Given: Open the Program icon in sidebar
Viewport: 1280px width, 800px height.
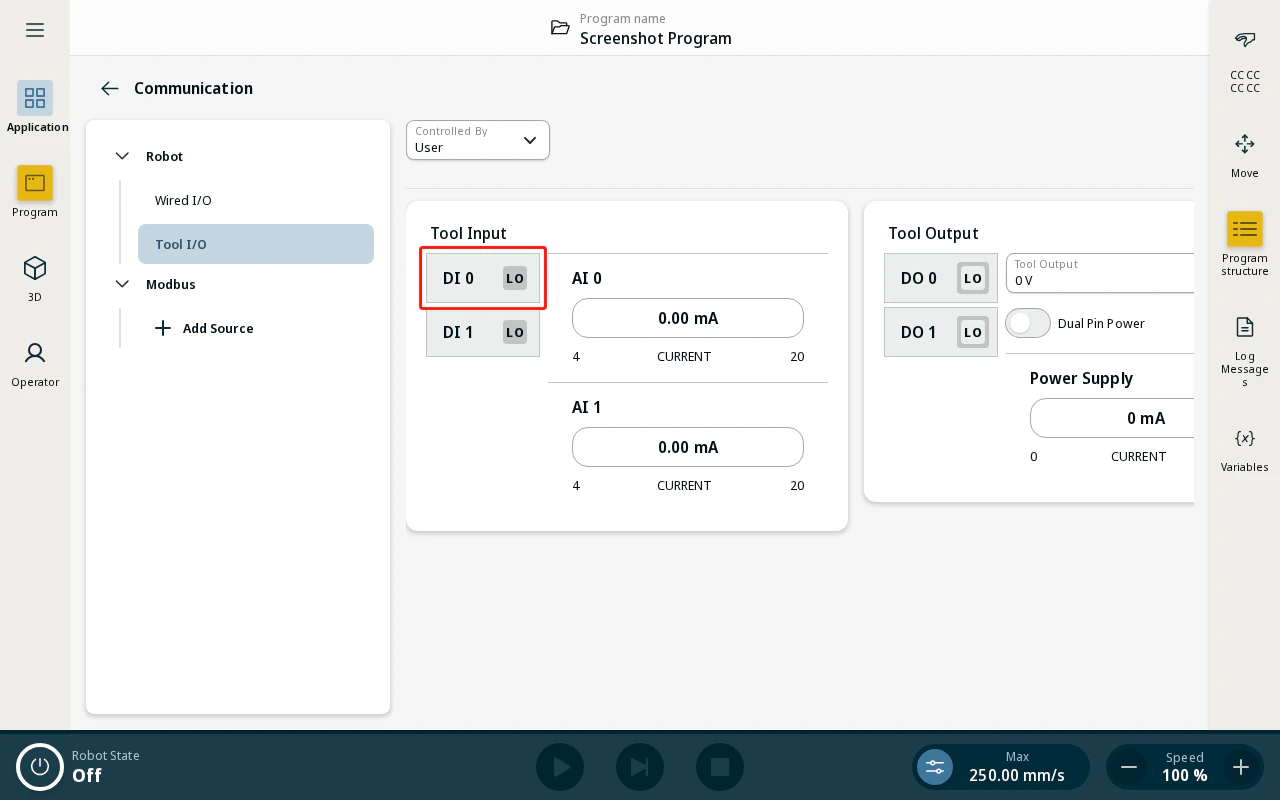Looking at the screenshot, I should [x=35, y=183].
